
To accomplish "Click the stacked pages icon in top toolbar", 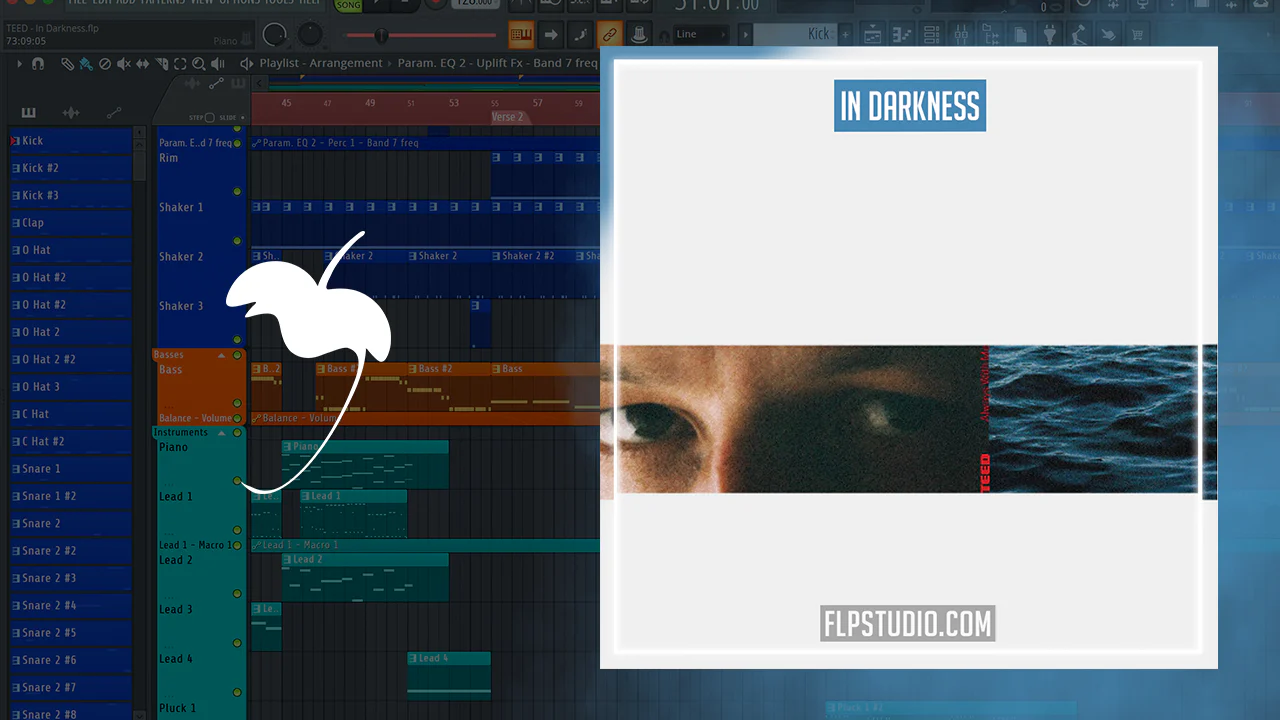I will pos(1021,35).
